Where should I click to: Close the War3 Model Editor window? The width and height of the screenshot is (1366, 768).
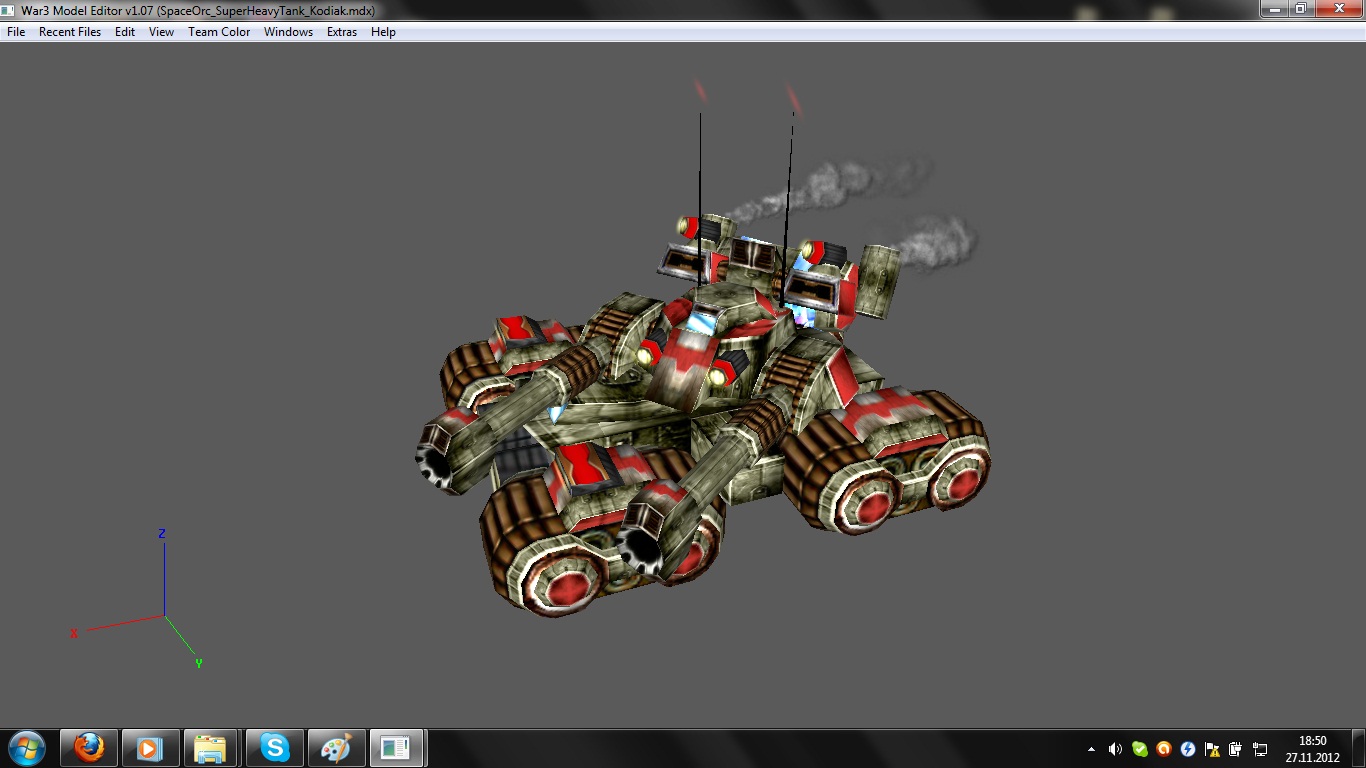(x=1337, y=9)
